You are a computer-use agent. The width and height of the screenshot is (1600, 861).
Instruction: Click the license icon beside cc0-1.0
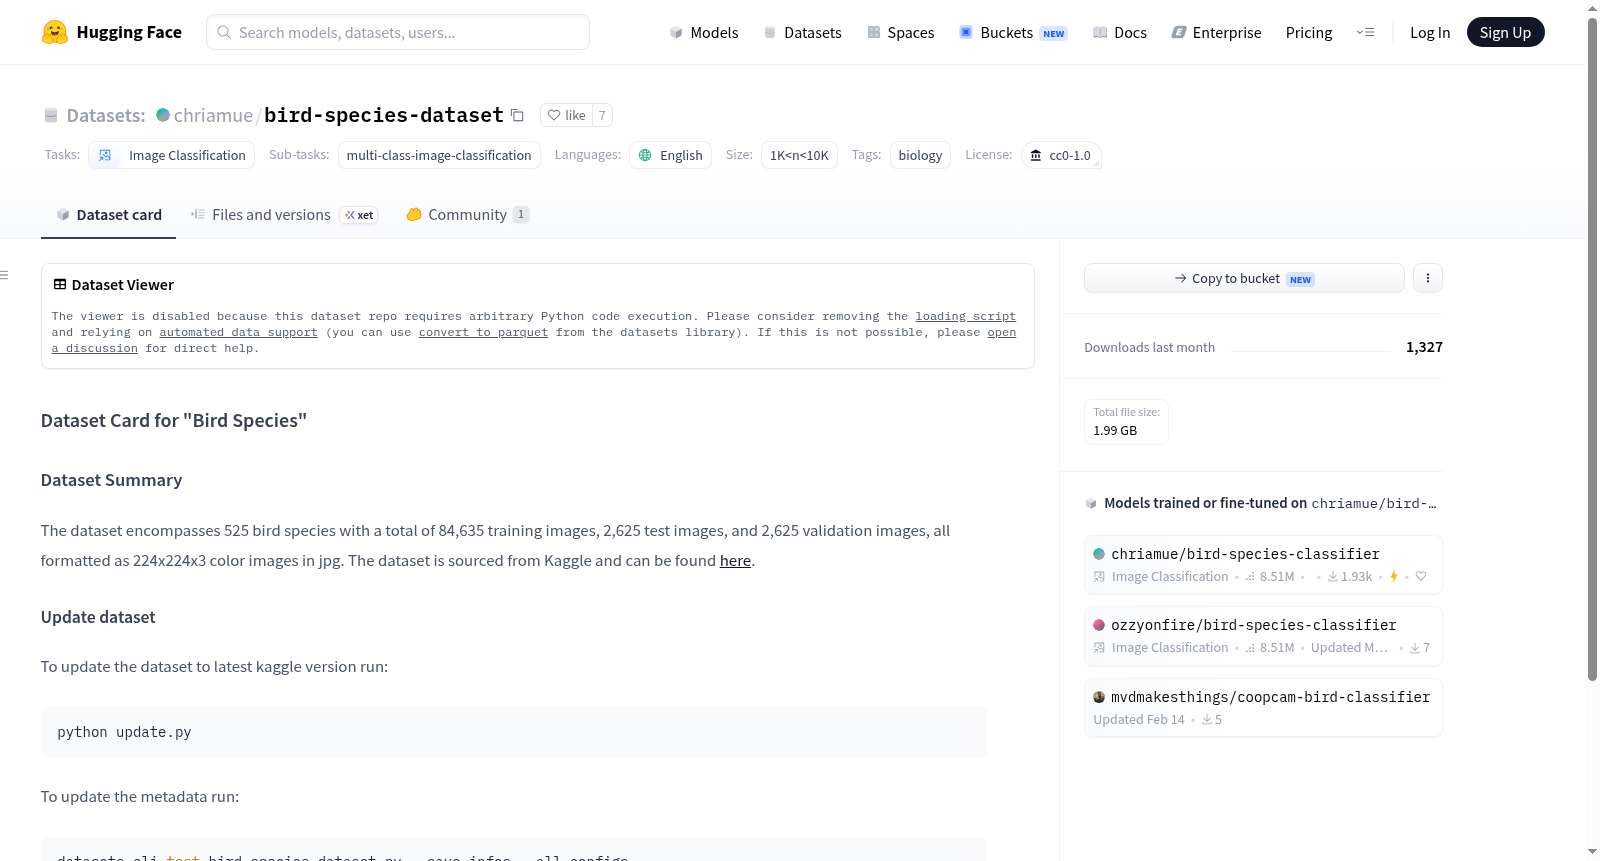pos(1036,155)
